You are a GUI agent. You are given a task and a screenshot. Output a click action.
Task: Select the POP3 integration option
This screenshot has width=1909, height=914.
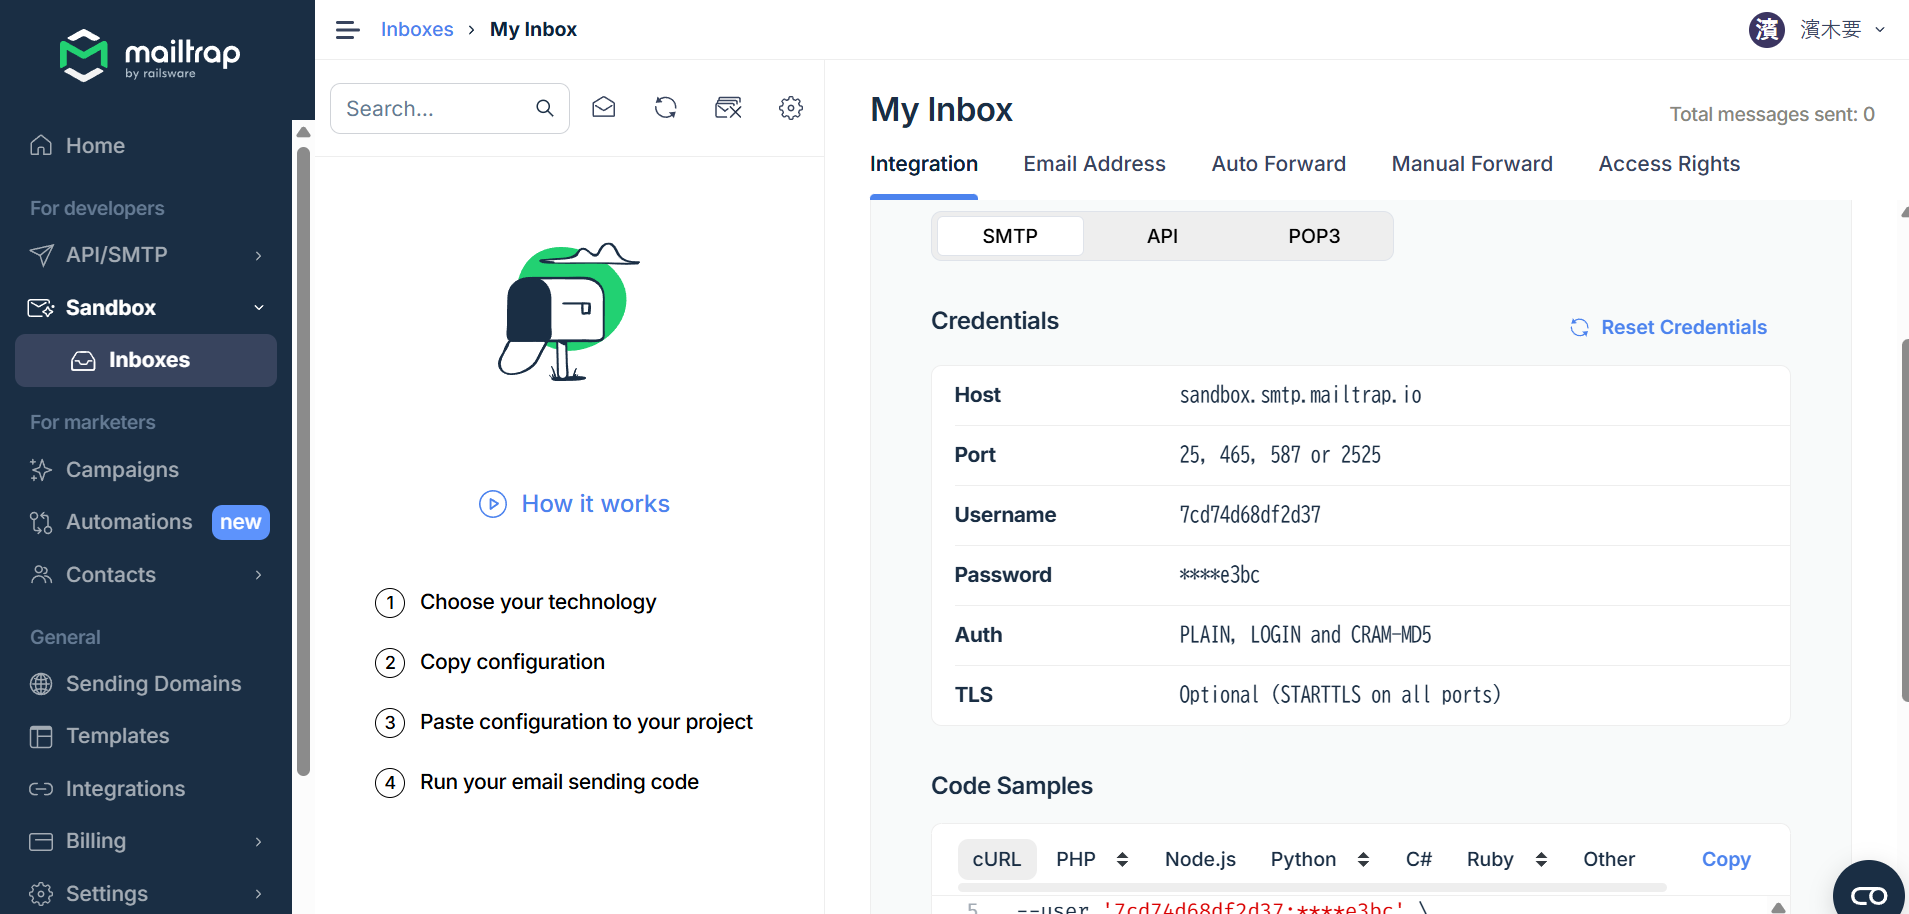[1313, 236]
